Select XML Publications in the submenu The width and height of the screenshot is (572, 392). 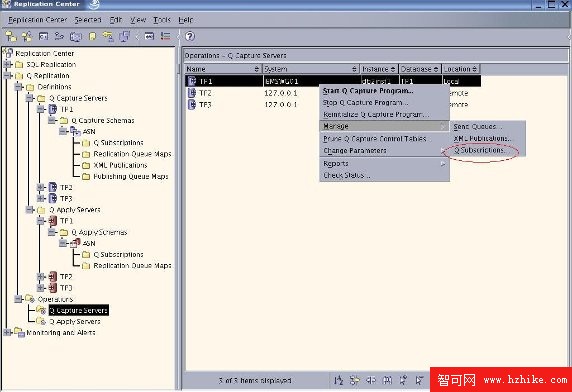tap(488, 139)
